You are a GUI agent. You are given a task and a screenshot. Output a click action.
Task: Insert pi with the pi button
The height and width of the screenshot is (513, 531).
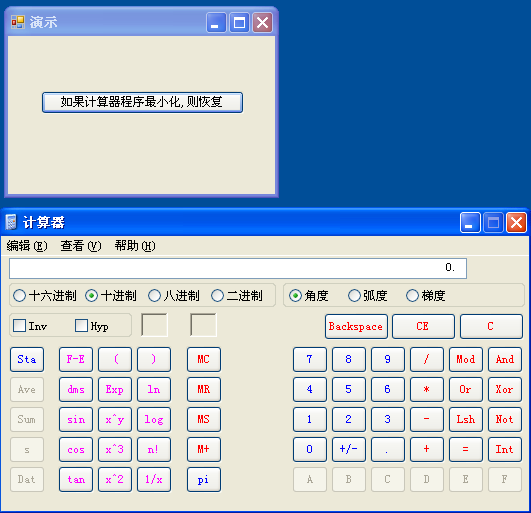[x=204, y=479]
